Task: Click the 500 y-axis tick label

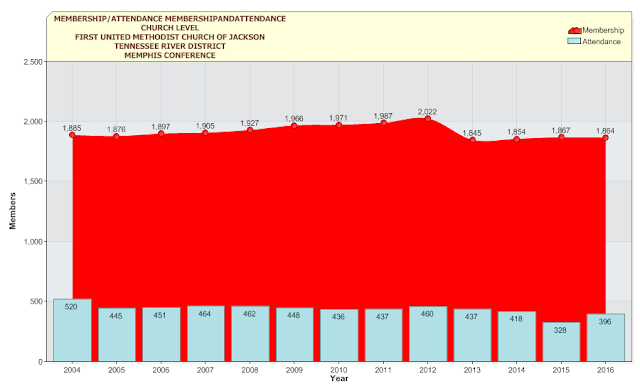Action: (36, 301)
